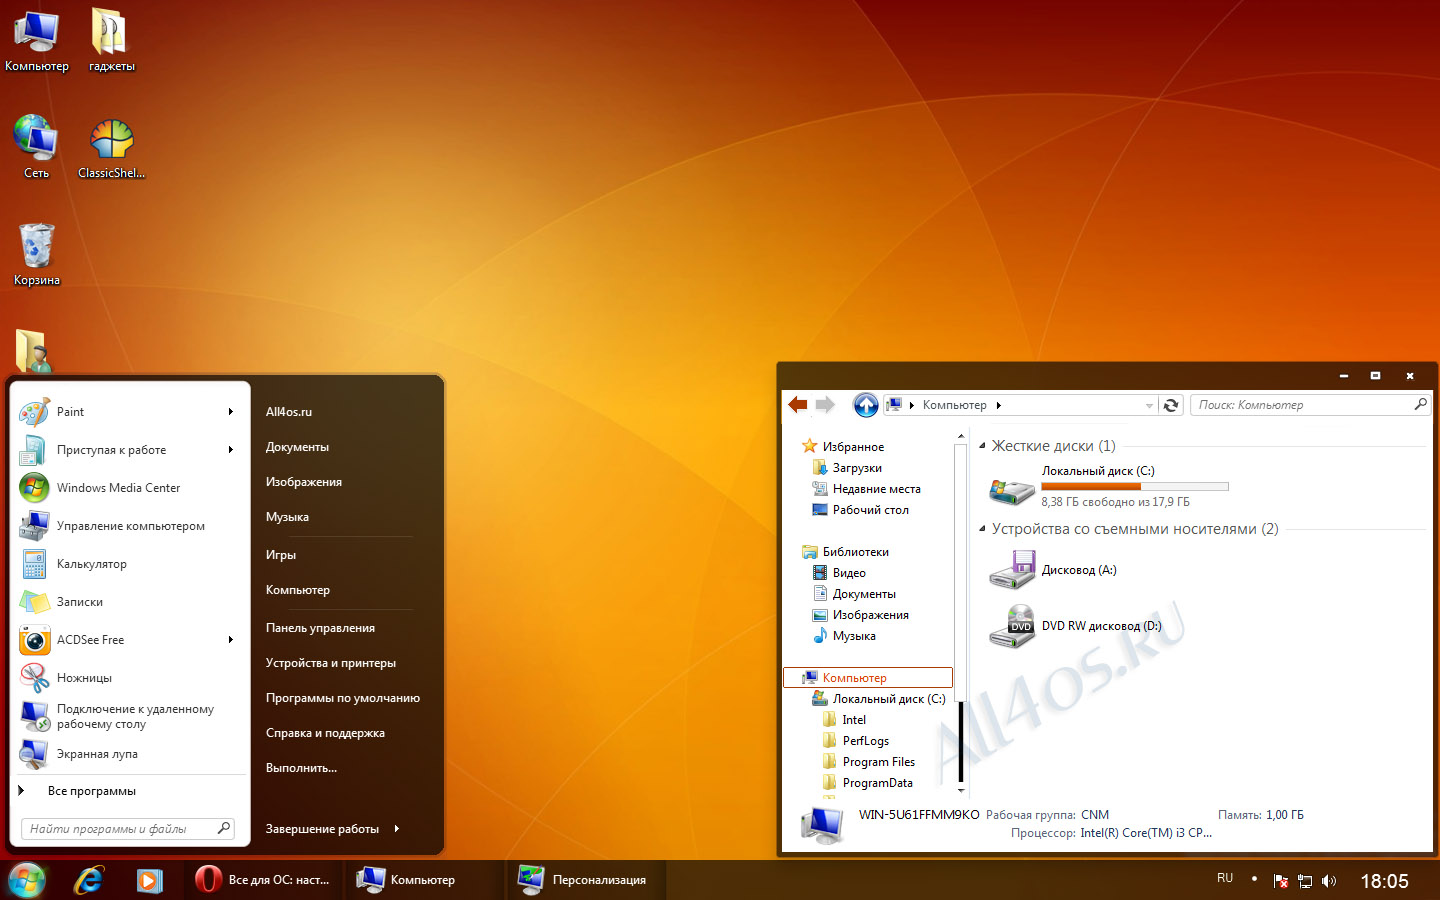The width and height of the screenshot is (1440, 900).
Task: Launch Windows Media Center from Start menu
Action: [128, 488]
